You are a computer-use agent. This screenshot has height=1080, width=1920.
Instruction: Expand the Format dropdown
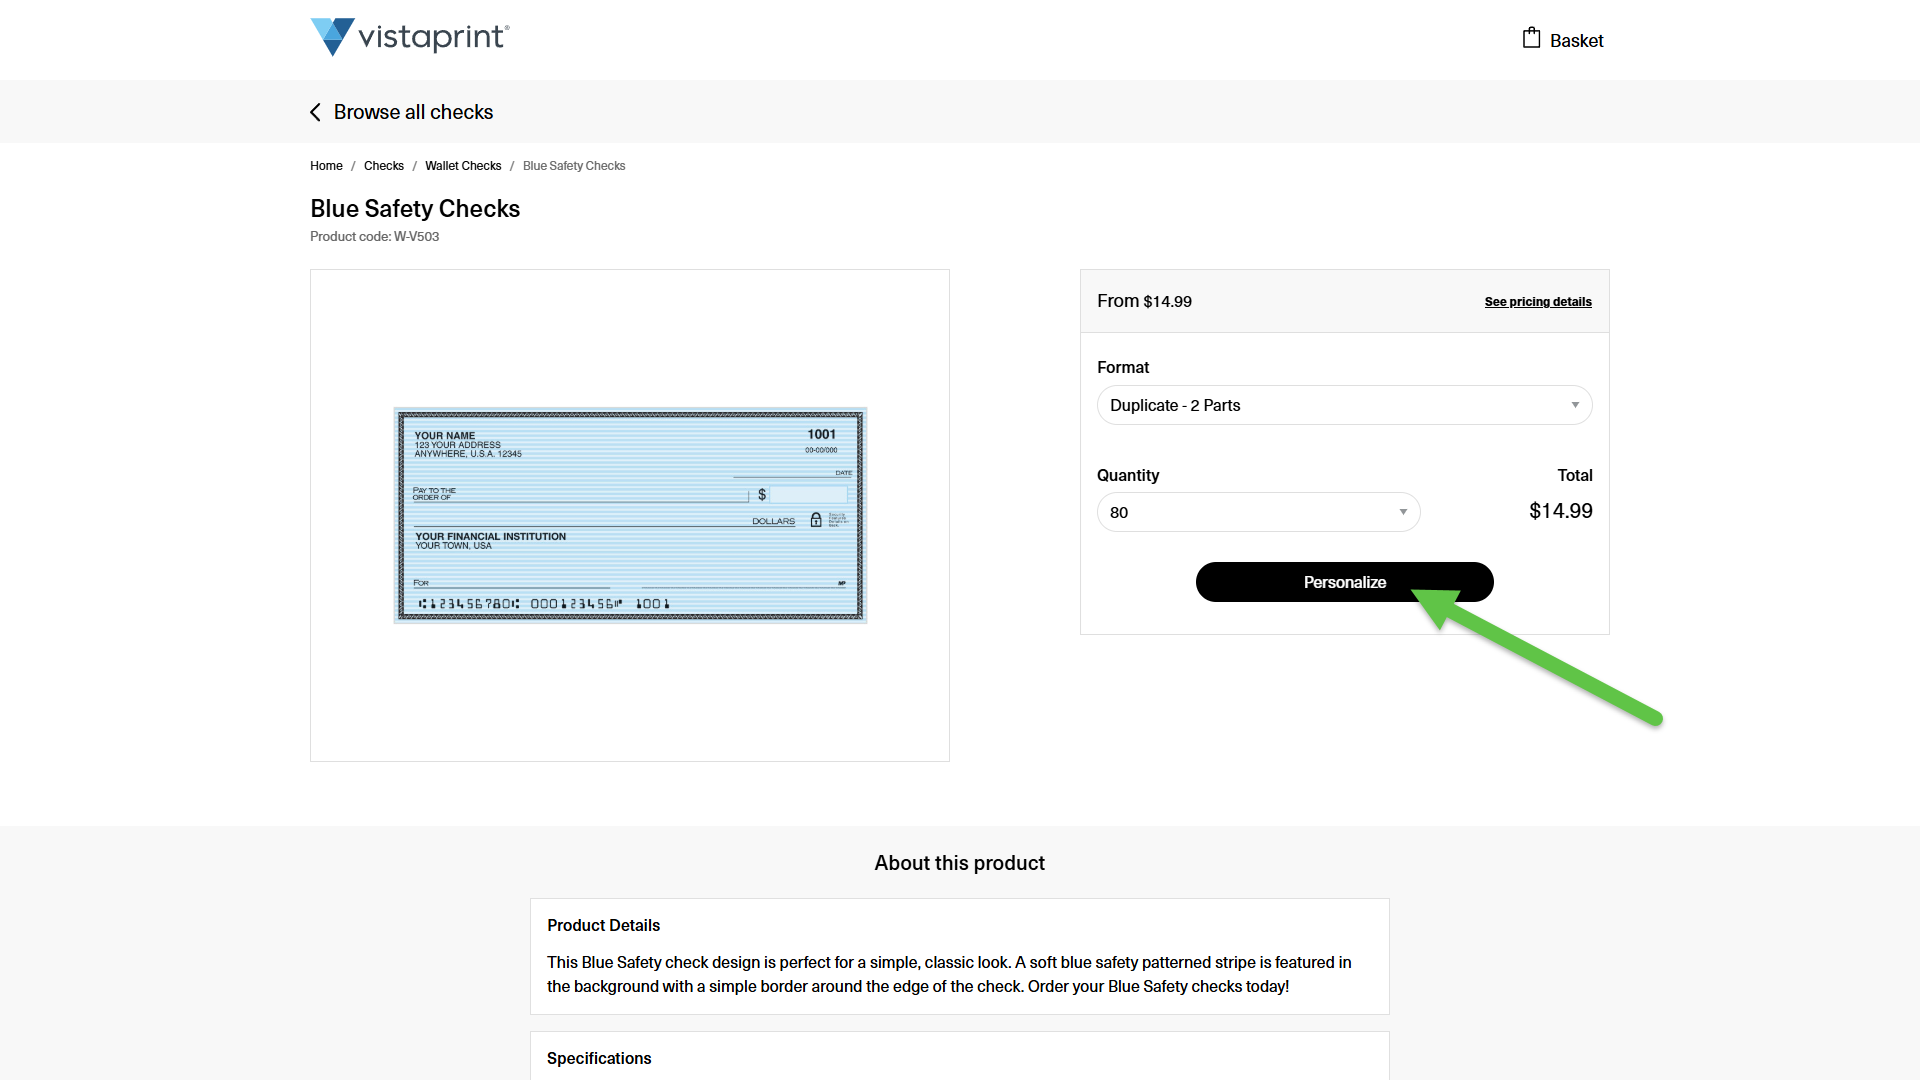pyautogui.click(x=1345, y=405)
